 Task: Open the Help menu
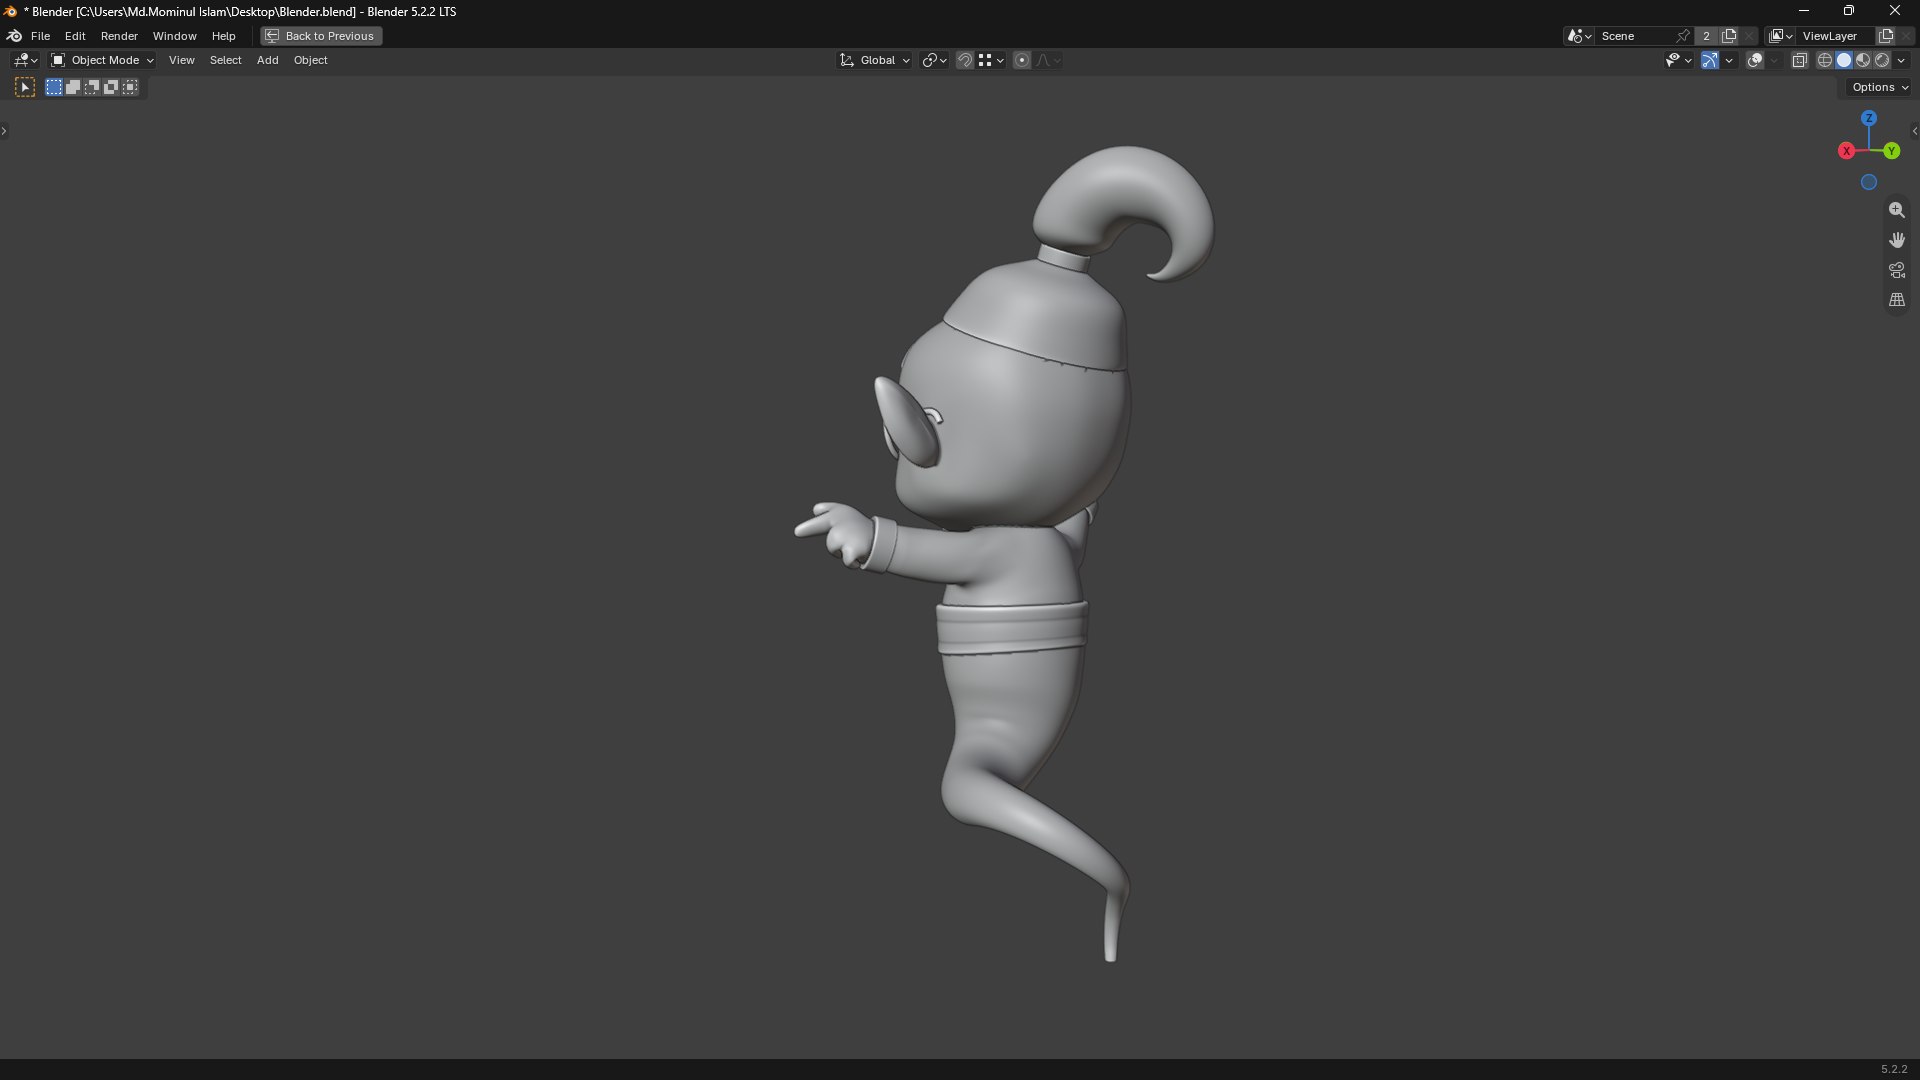tap(223, 36)
